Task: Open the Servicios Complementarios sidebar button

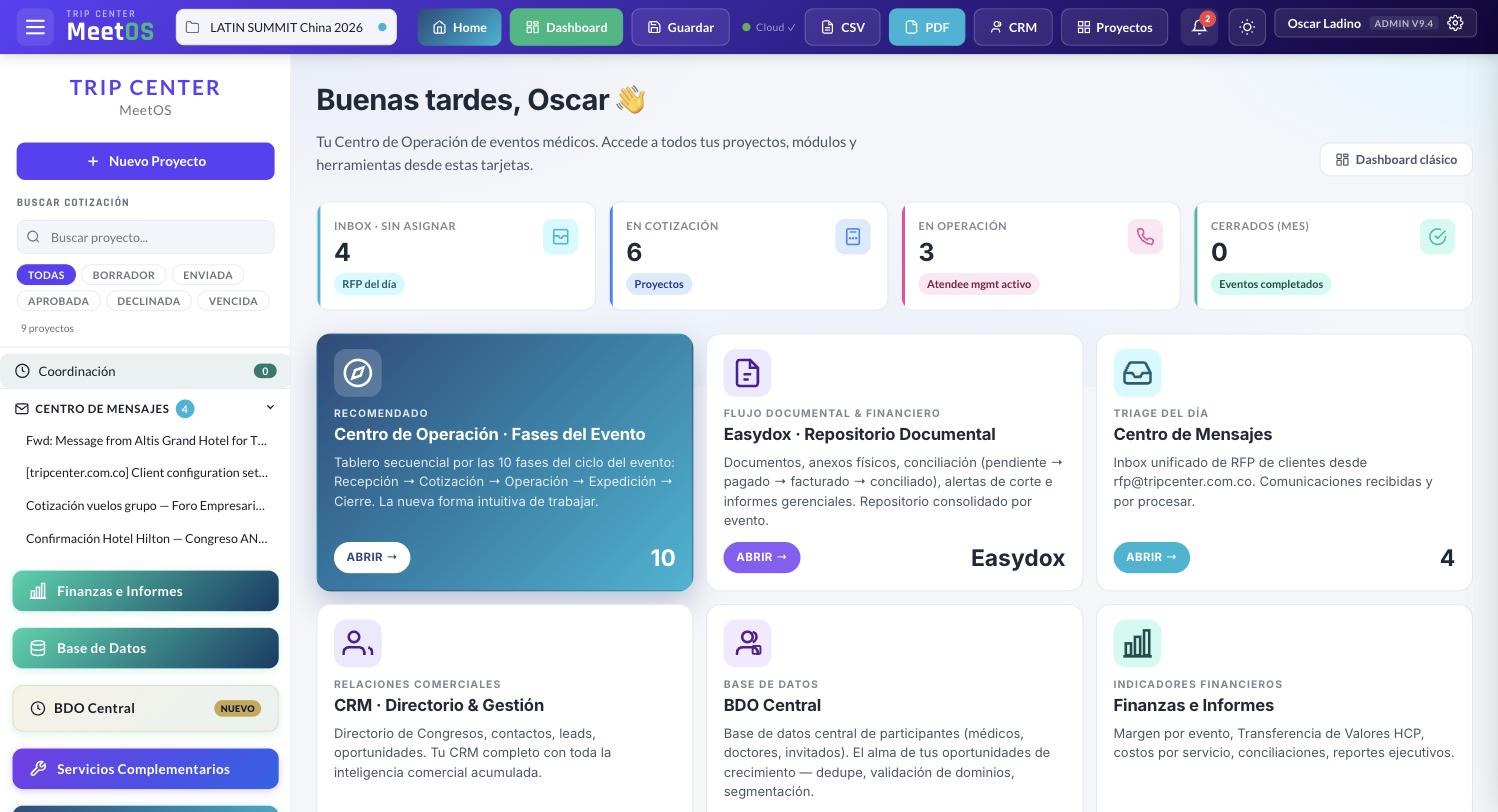Action: pos(145,769)
